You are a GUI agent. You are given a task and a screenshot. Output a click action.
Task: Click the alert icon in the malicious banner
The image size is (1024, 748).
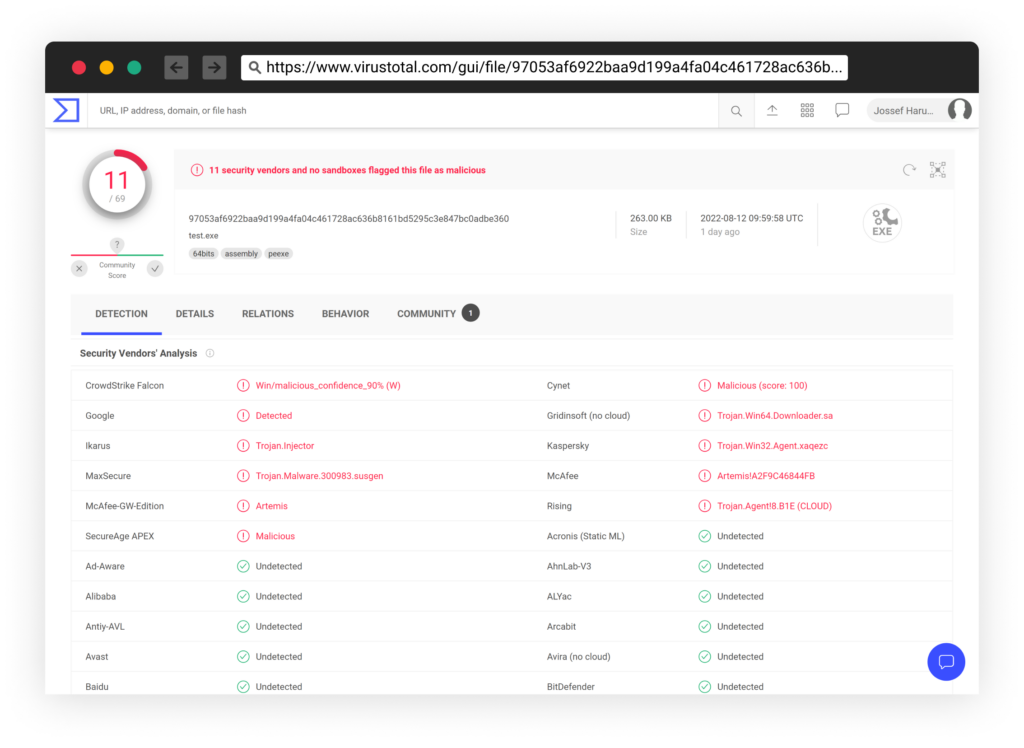(x=197, y=170)
